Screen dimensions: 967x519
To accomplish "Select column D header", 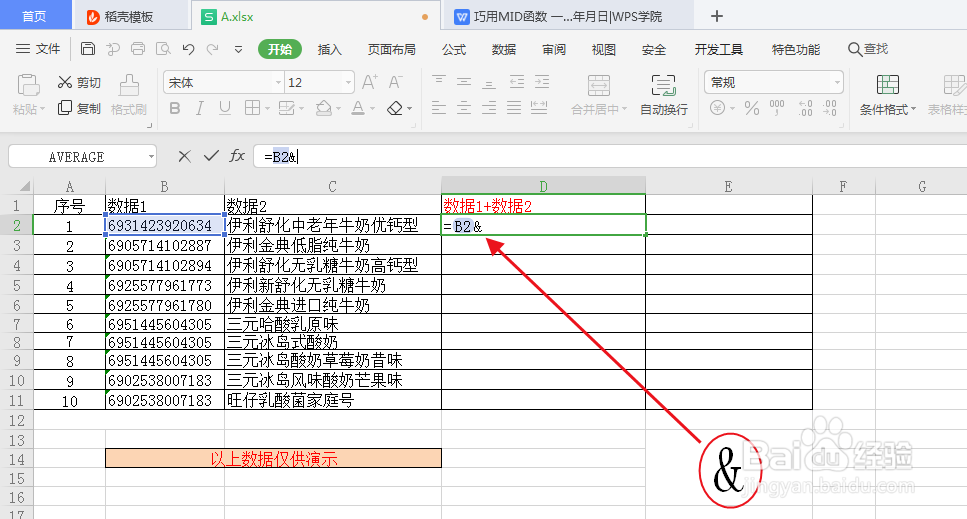I will pyautogui.click(x=543, y=186).
